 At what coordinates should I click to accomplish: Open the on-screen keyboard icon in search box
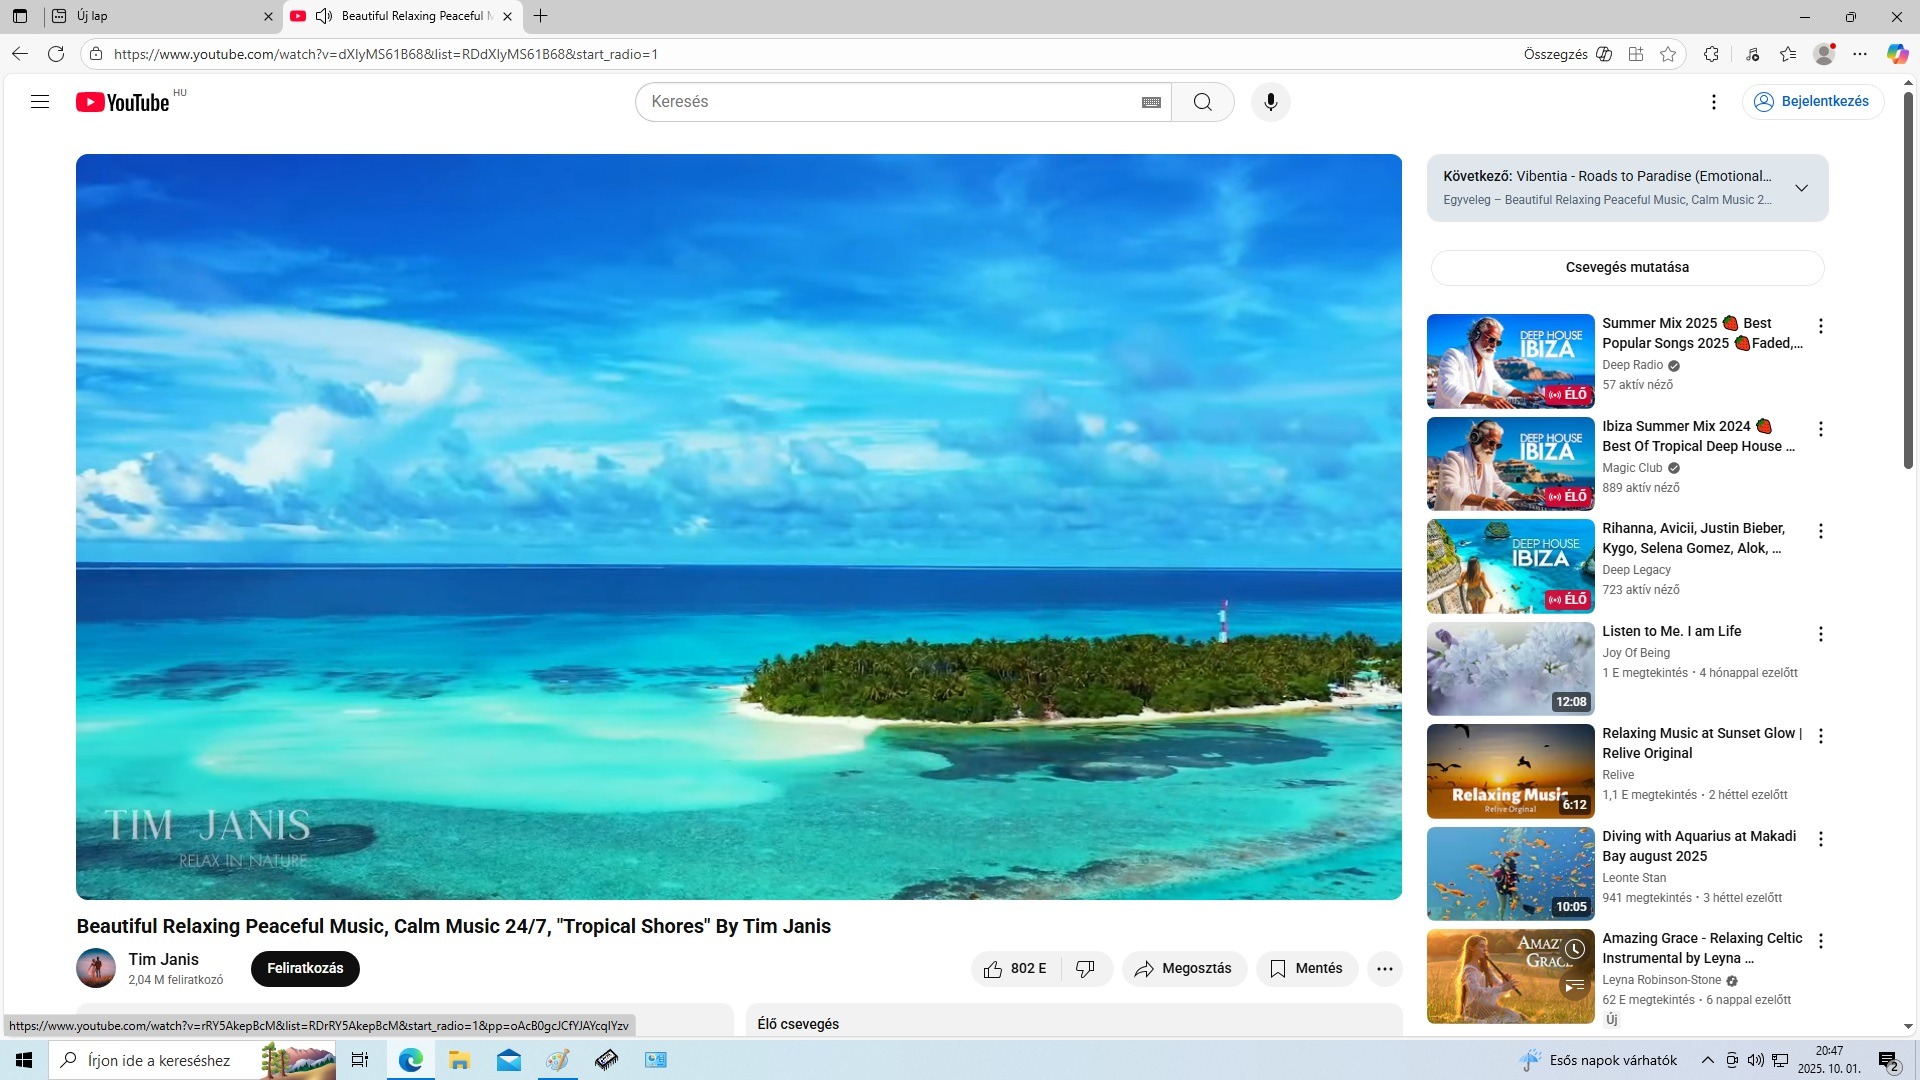click(1151, 102)
